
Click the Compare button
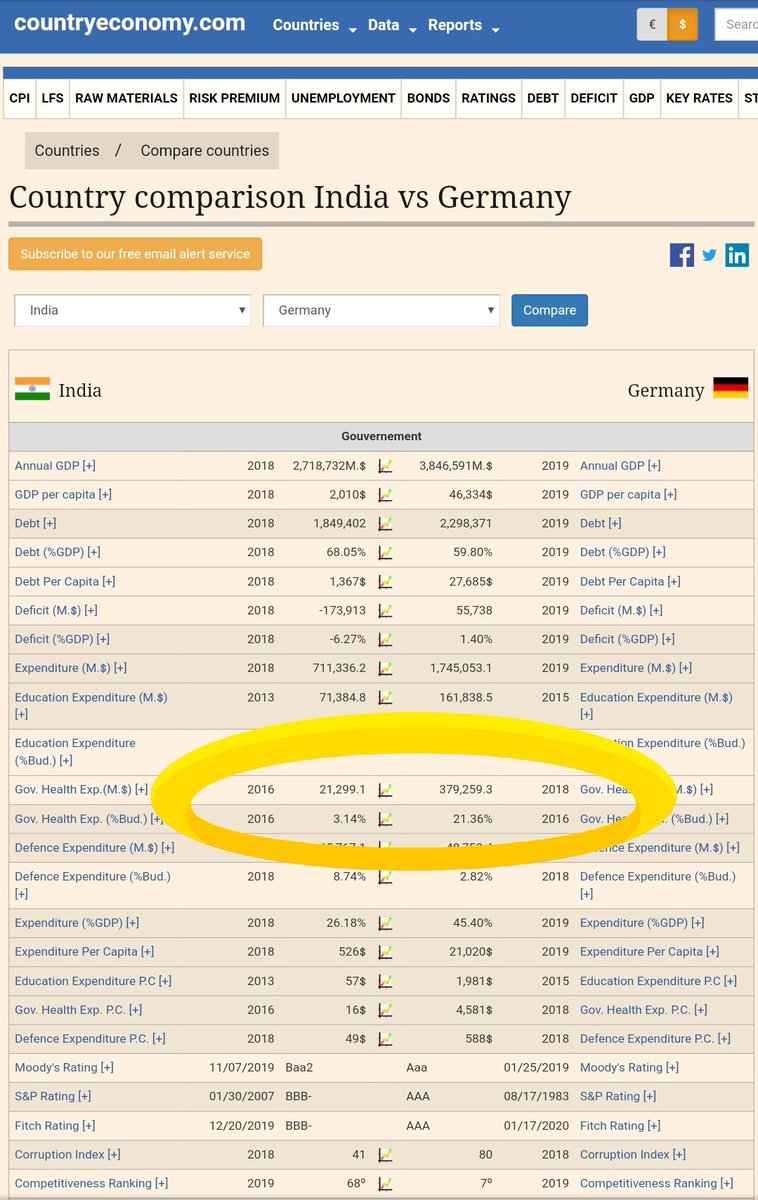(550, 310)
